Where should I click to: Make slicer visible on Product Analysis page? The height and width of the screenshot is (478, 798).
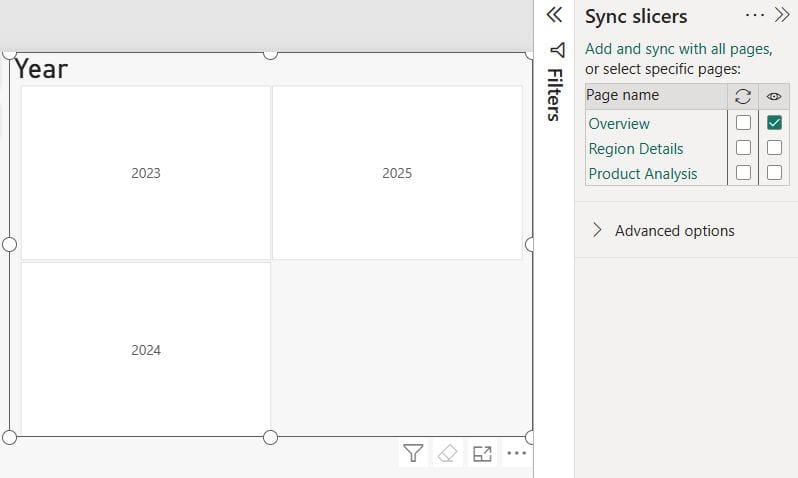point(774,173)
